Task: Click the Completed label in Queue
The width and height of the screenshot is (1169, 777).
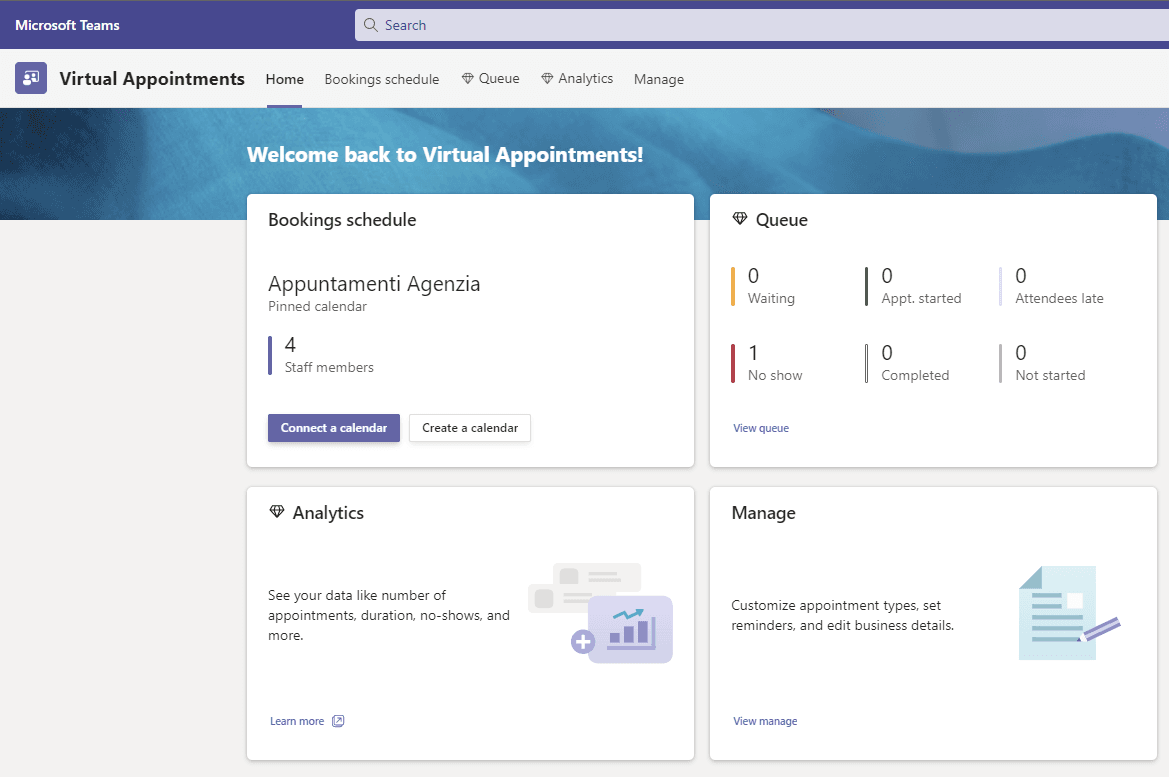Action: point(915,375)
